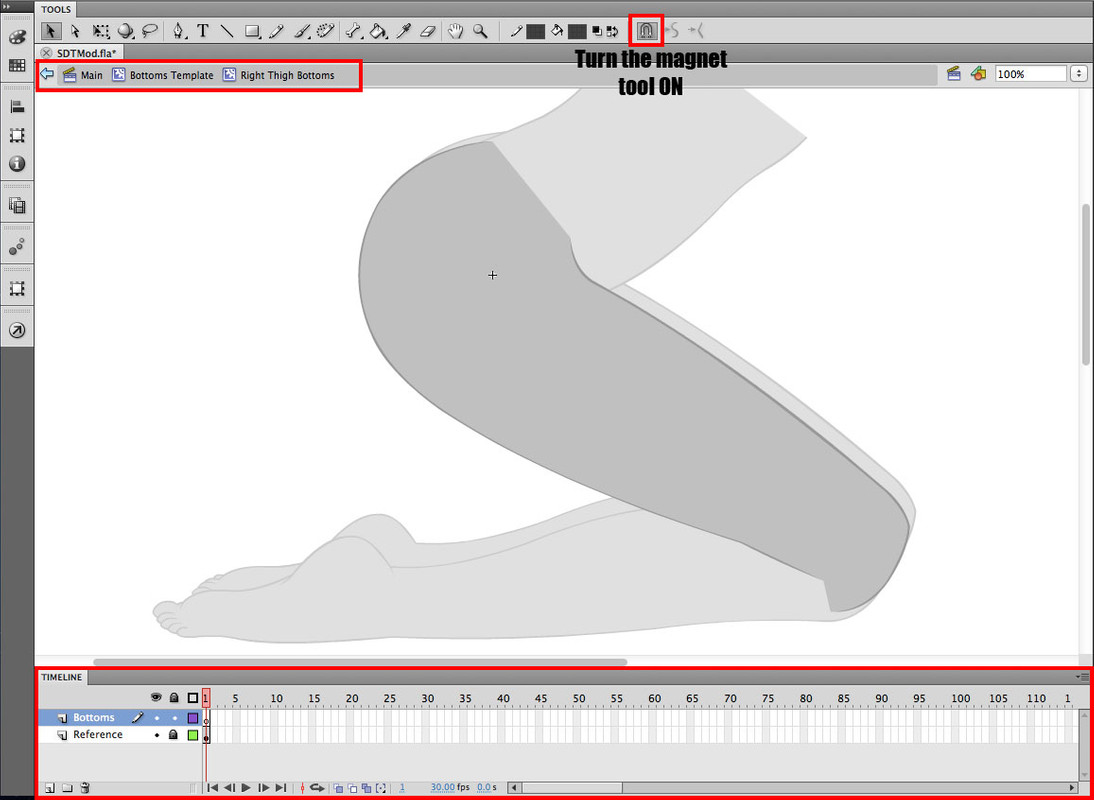Select the Zoom magnifier tool
The height and width of the screenshot is (800, 1094).
click(x=480, y=31)
